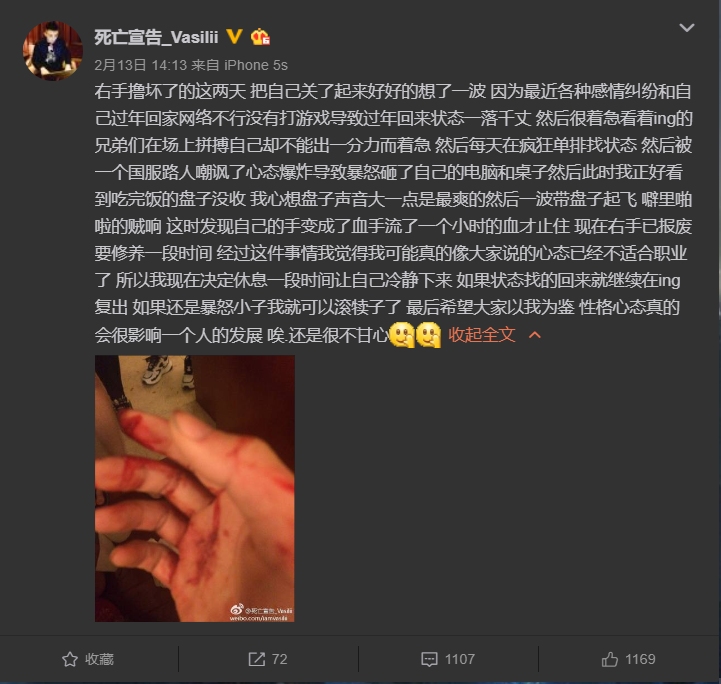Click the 收藏 favorite label
The image size is (721, 684).
coord(99,659)
